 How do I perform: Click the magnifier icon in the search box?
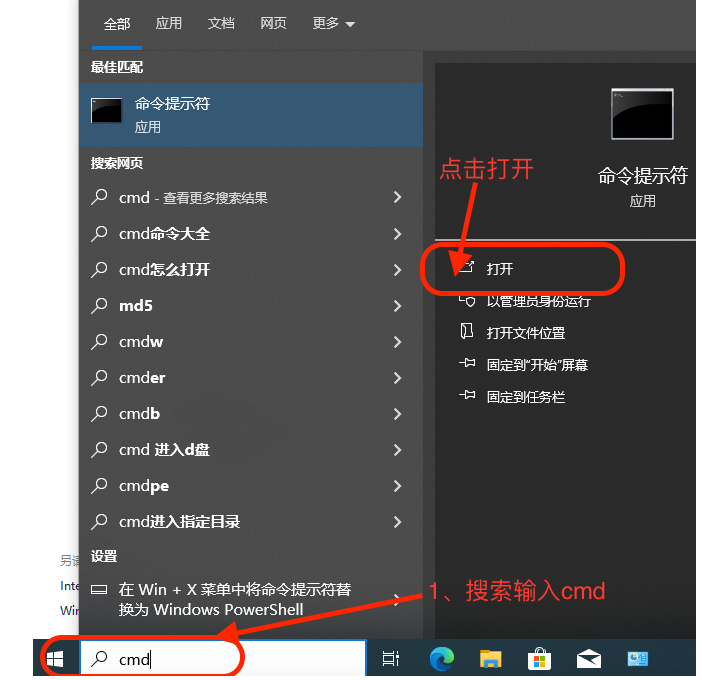[x=99, y=658]
